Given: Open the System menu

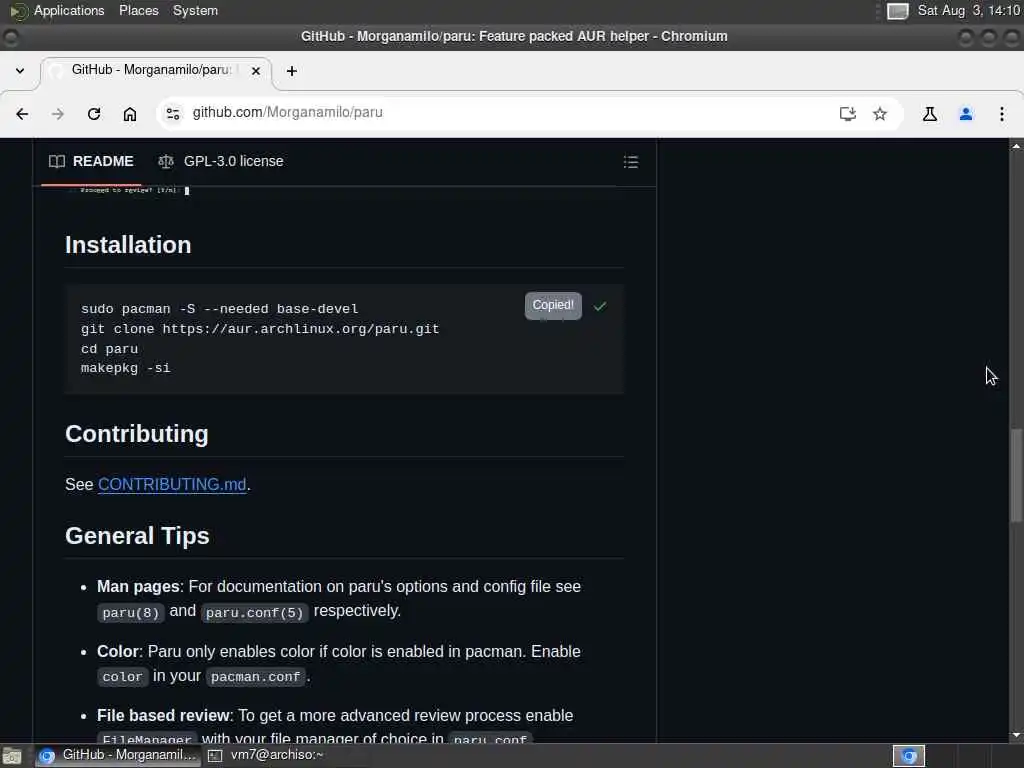Looking at the screenshot, I should click(195, 10).
